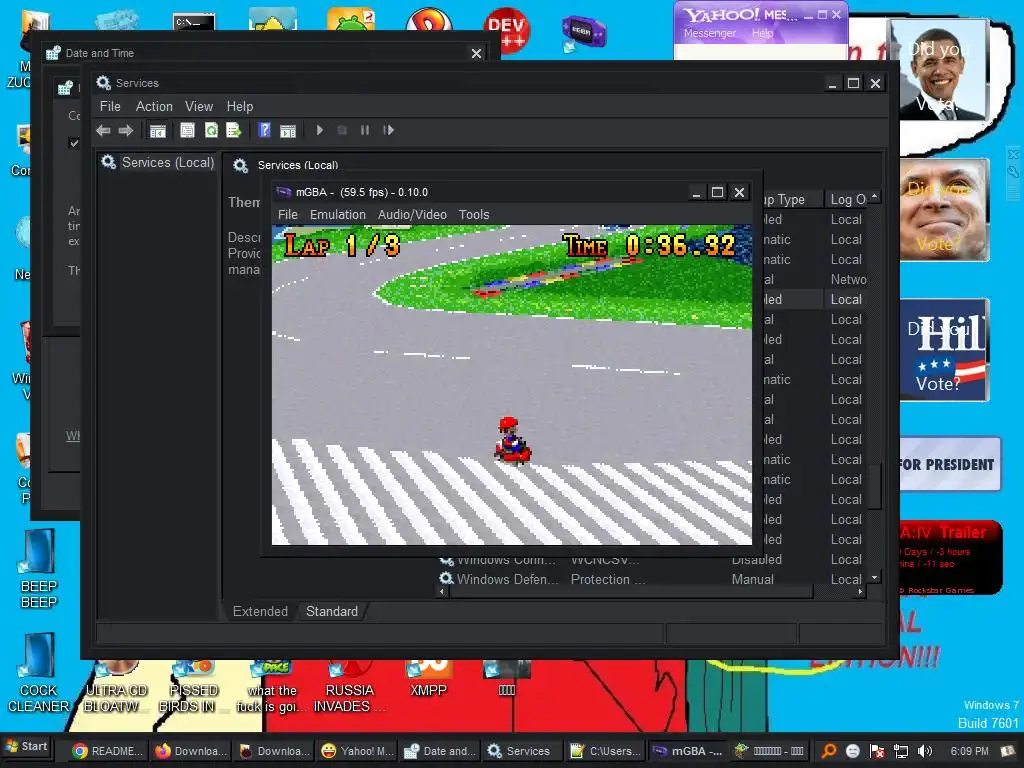Switch to the Standard tab

[x=332, y=611]
